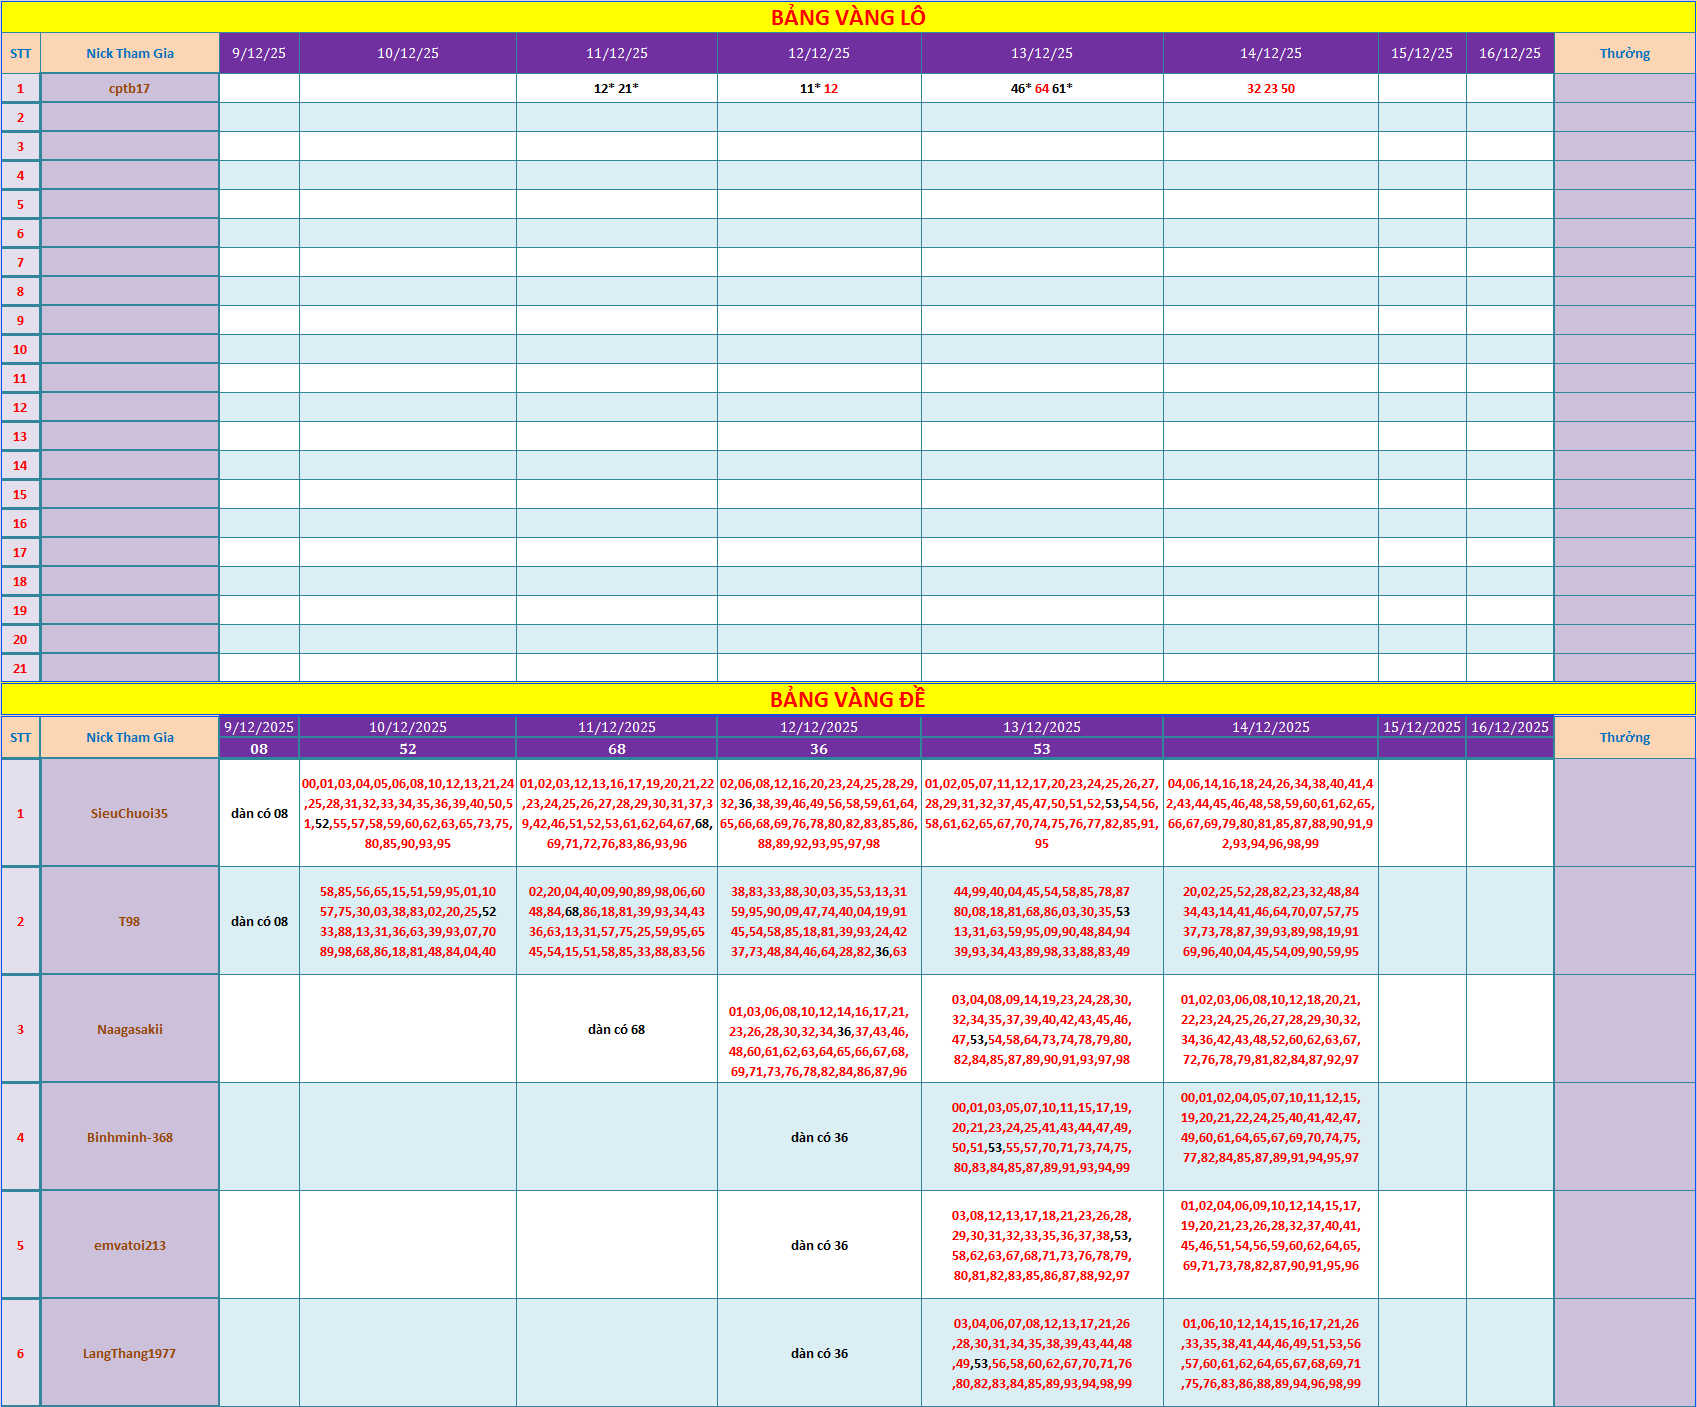Select the Naagasakii nickname cell
Screen dimensions: 1697x1407
pos(130,1029)
